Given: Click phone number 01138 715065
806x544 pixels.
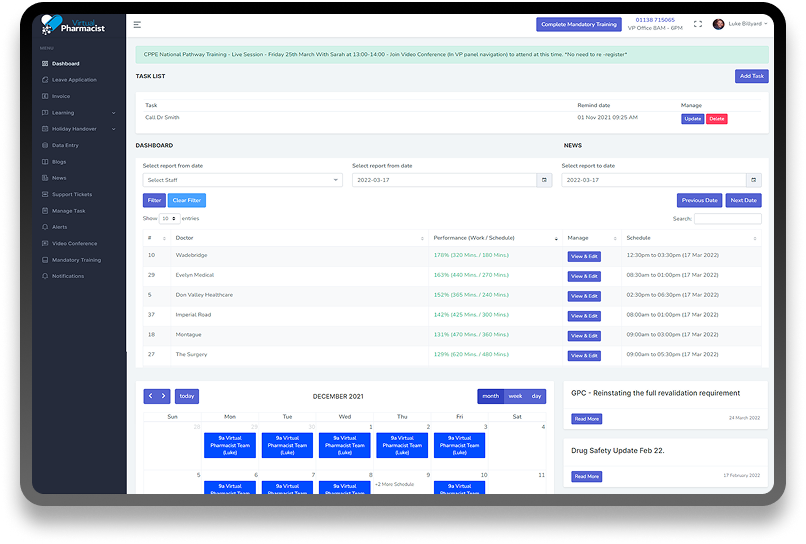Looking at the screenshot, I should click(655, 20).
